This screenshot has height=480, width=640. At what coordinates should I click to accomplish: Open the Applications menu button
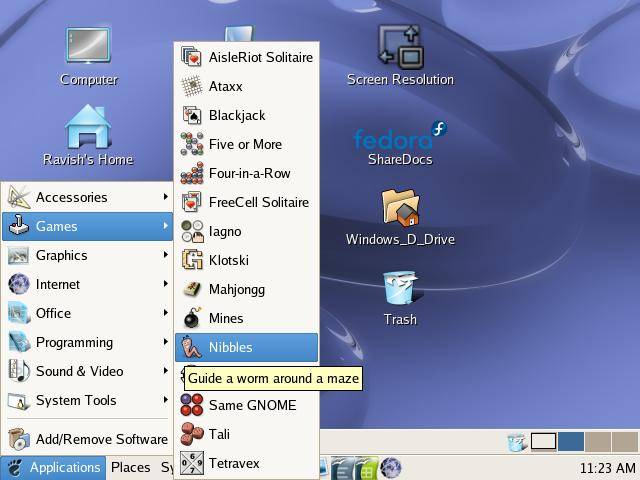coord(54,467)
